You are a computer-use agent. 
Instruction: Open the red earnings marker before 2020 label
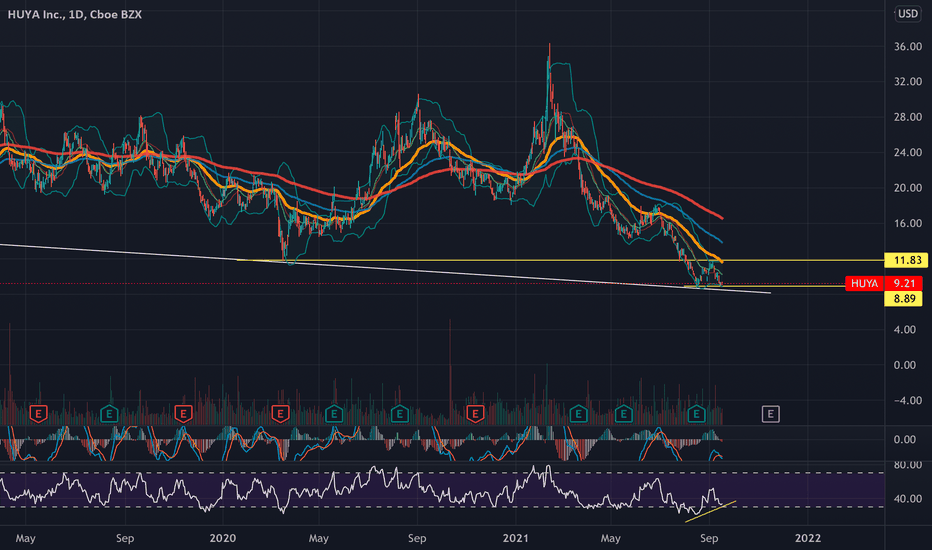pyautogui.click(x=183, y=413)
